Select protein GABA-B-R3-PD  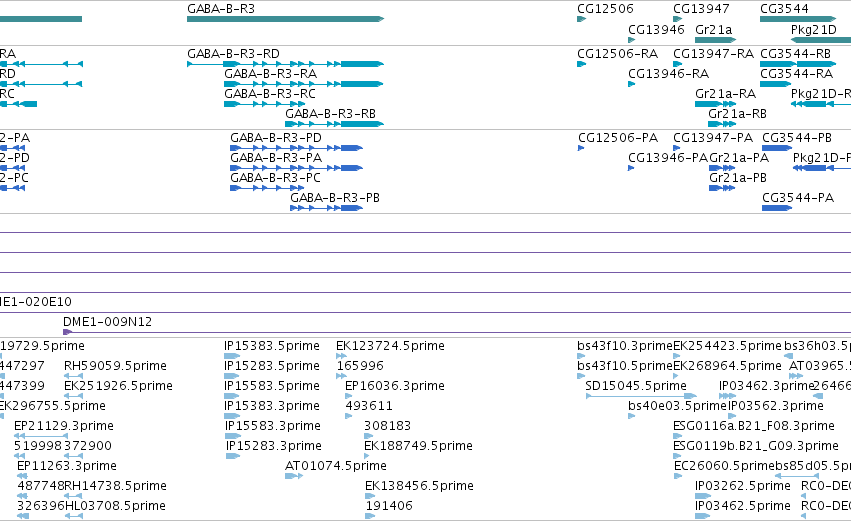point(276,138)
